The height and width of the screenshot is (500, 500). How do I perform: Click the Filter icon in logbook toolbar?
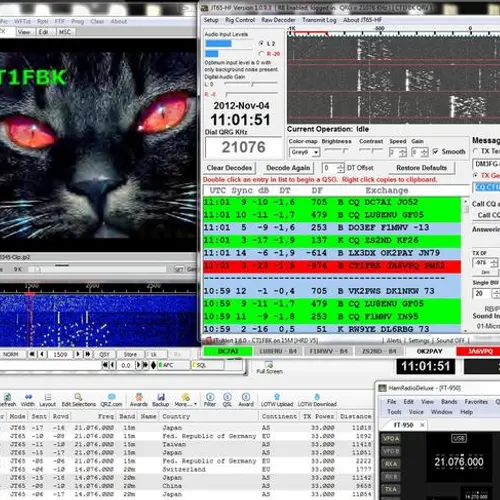coord(210,400)
